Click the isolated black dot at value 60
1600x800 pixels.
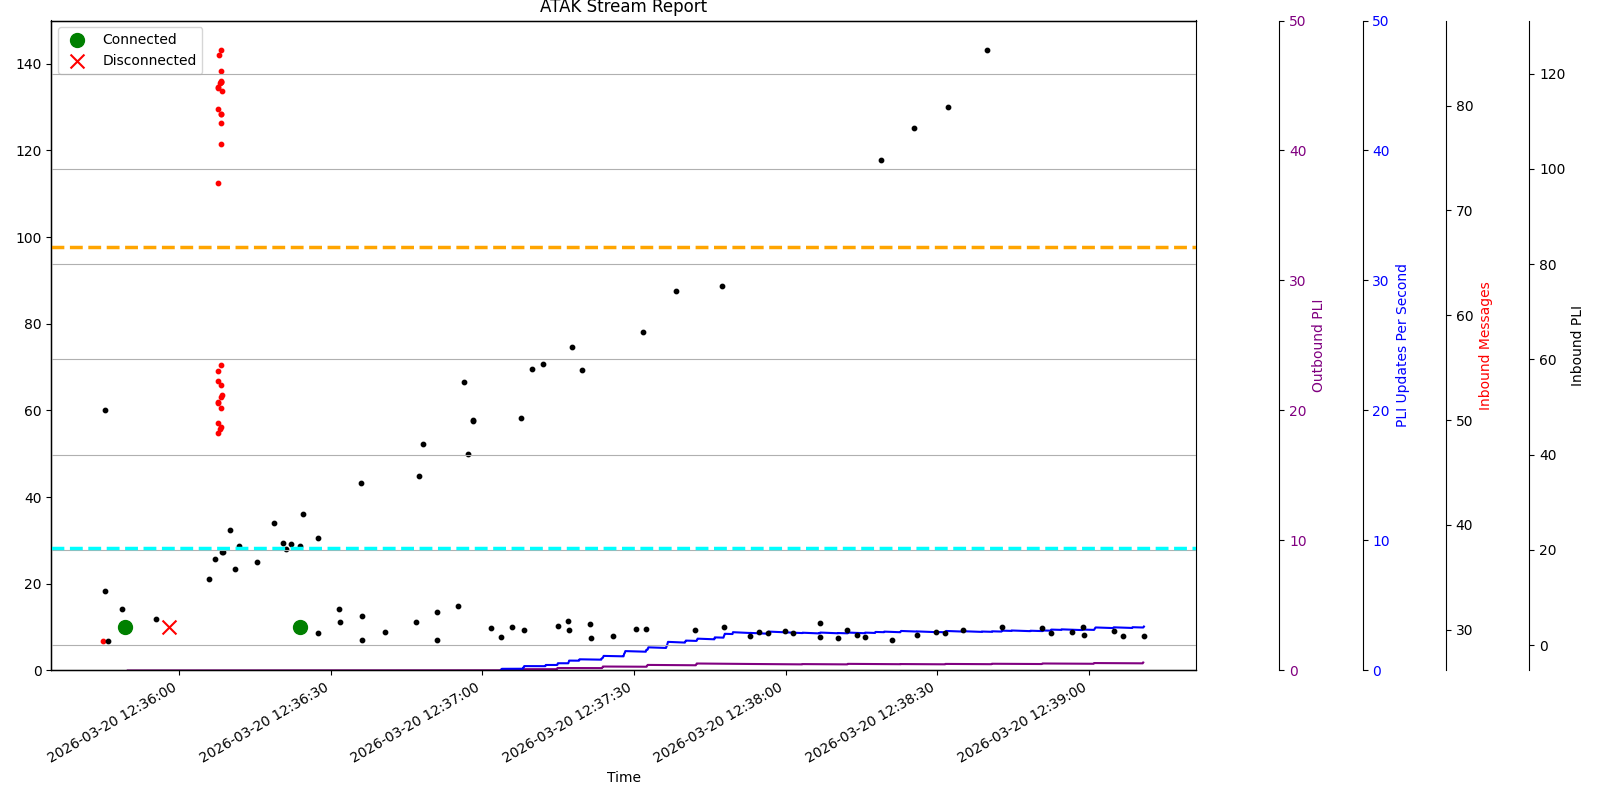click(105, 410)
